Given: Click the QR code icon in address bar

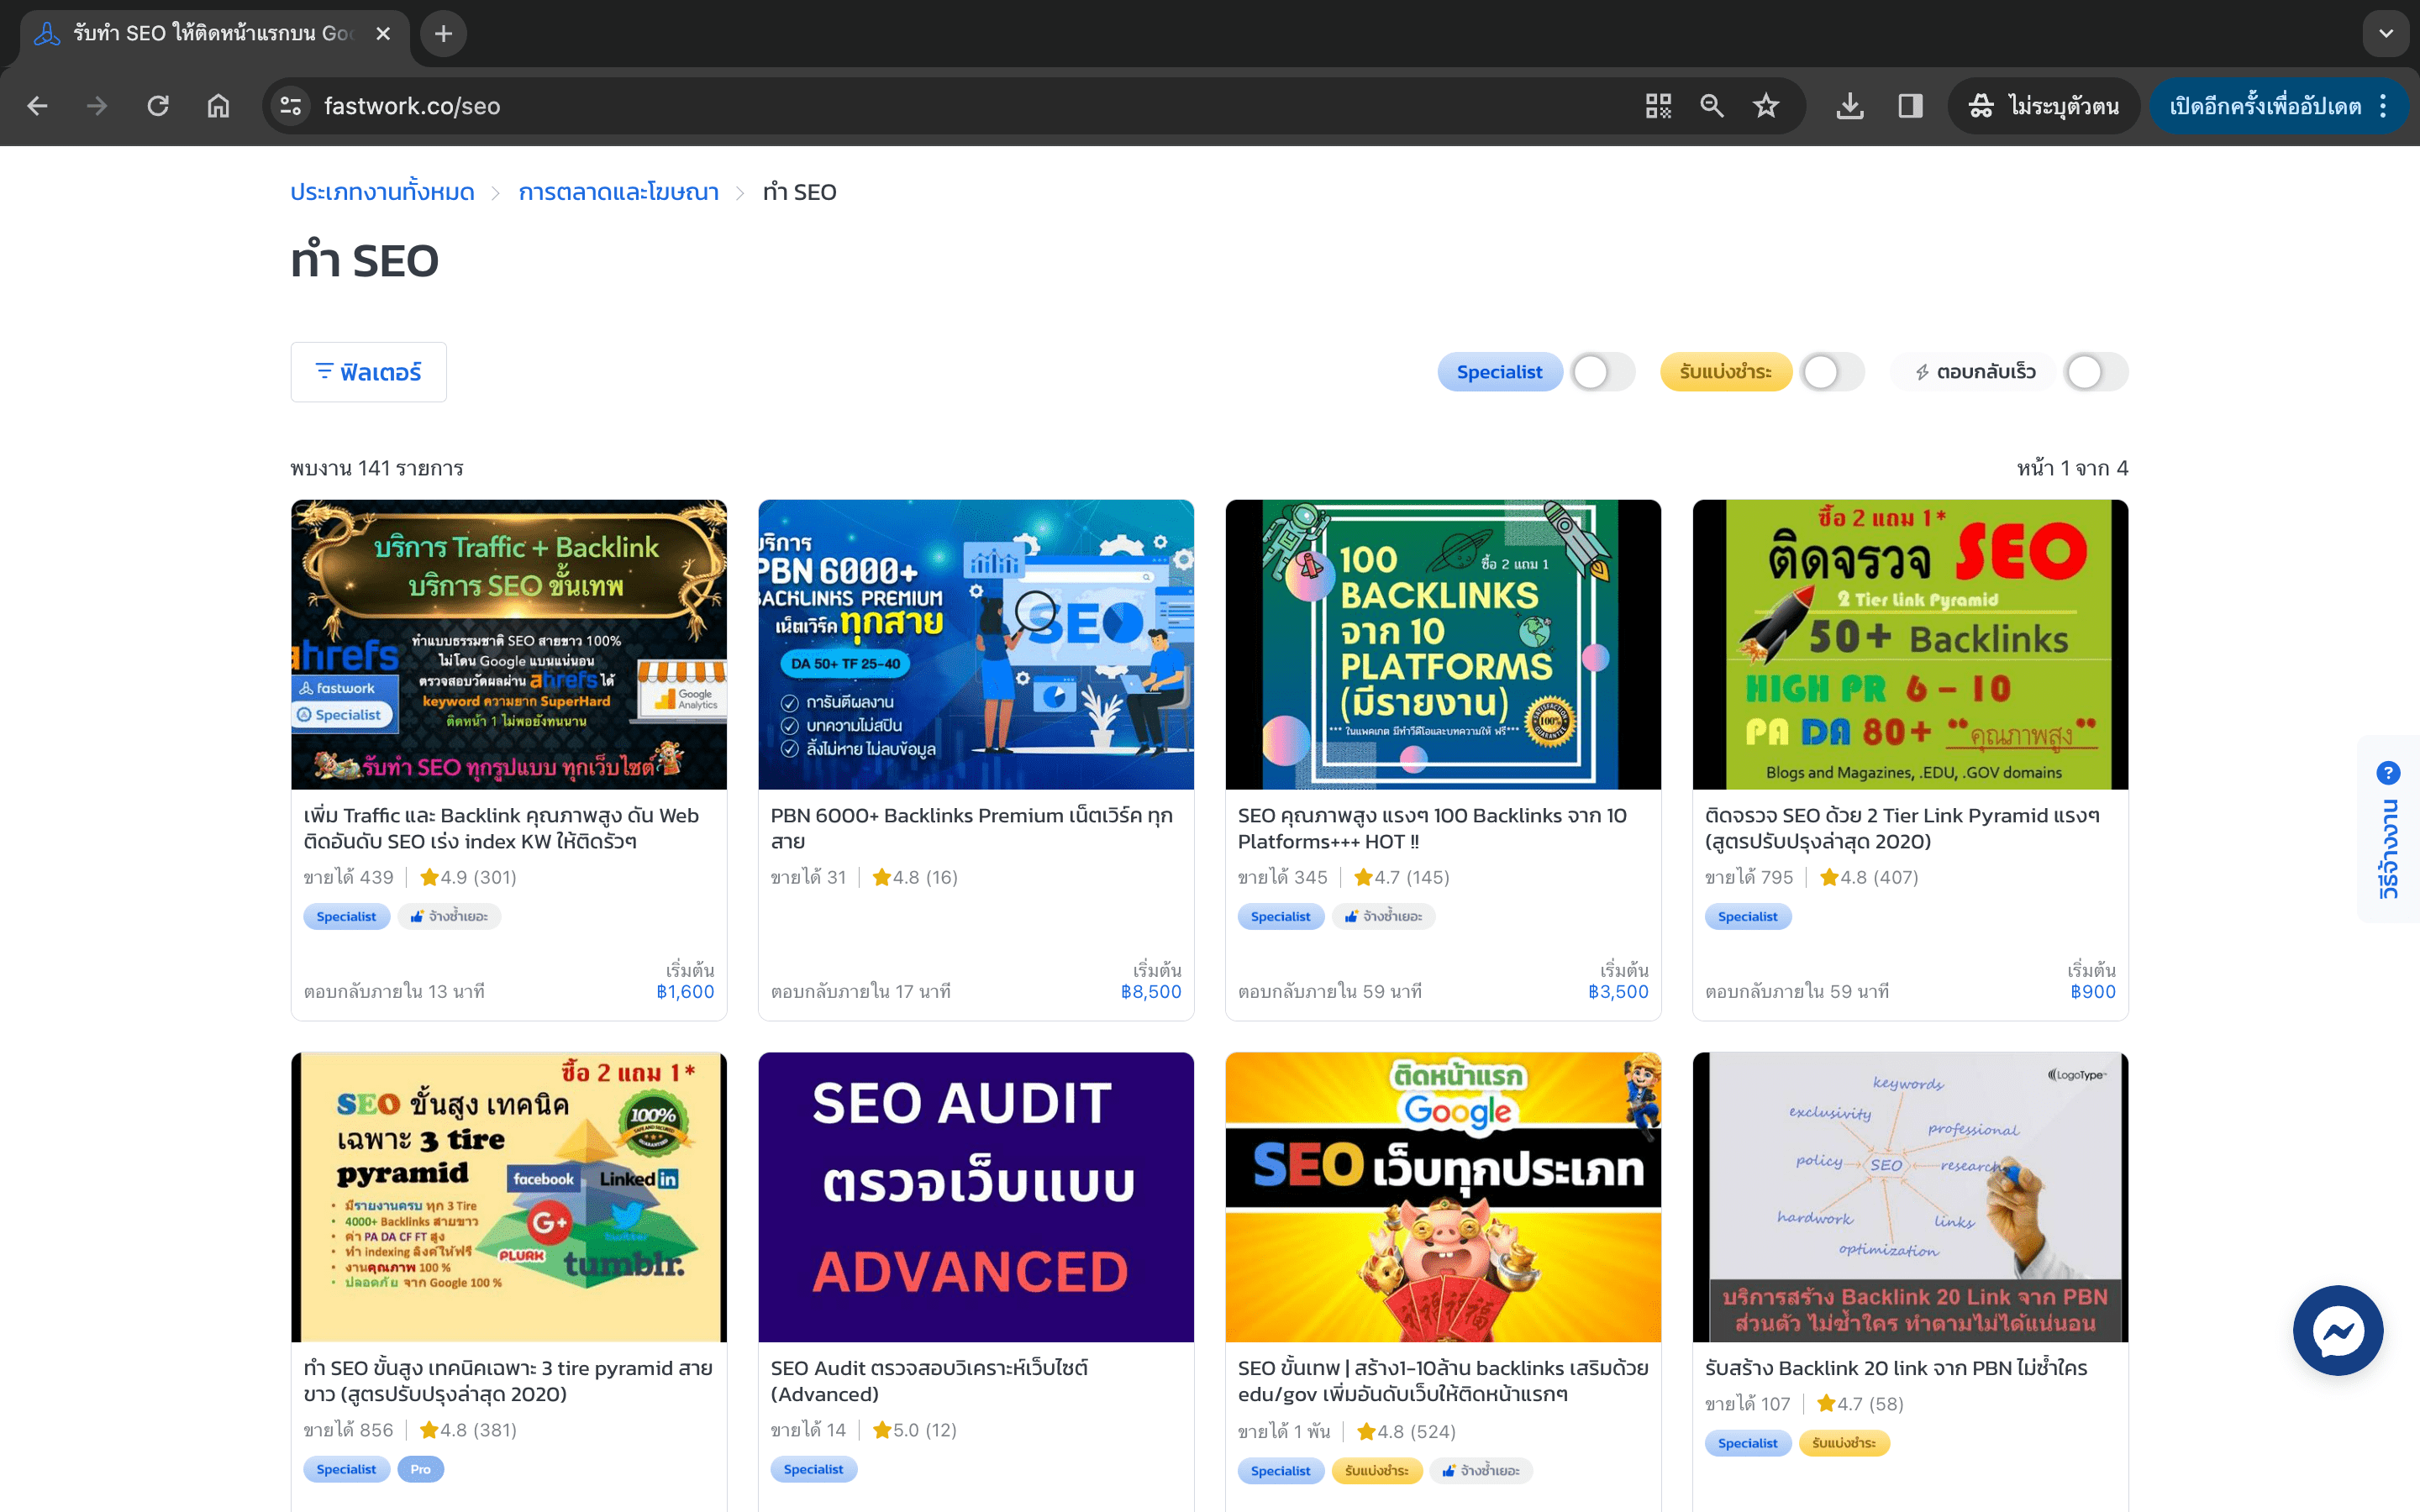Looking at the screenshot, I should (1658, 106).
